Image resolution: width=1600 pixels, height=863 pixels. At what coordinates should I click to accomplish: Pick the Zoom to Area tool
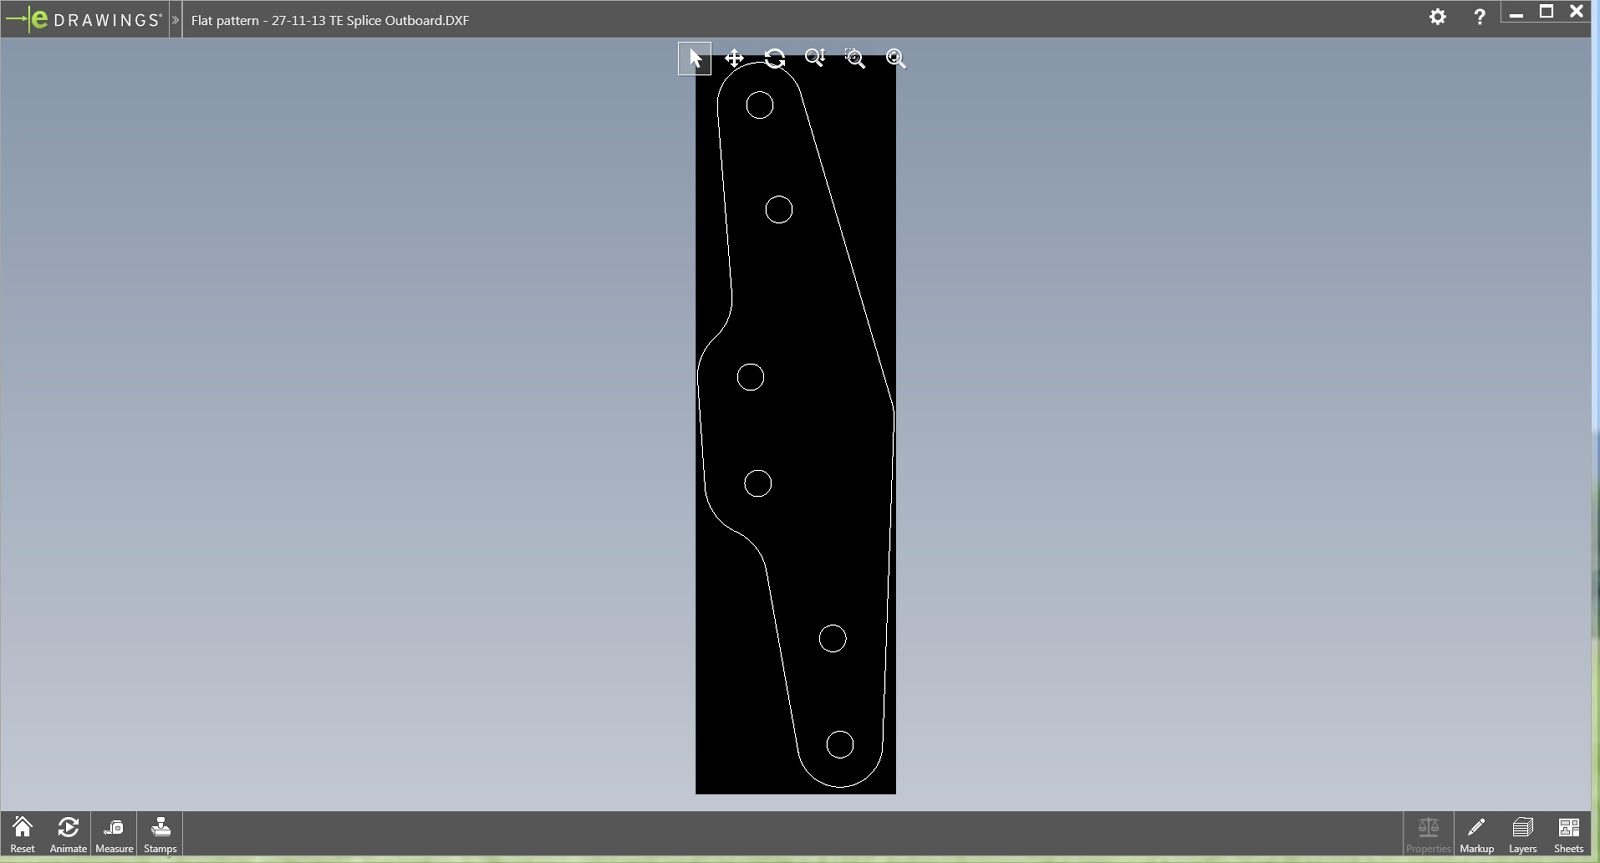(x=855, y=59)
